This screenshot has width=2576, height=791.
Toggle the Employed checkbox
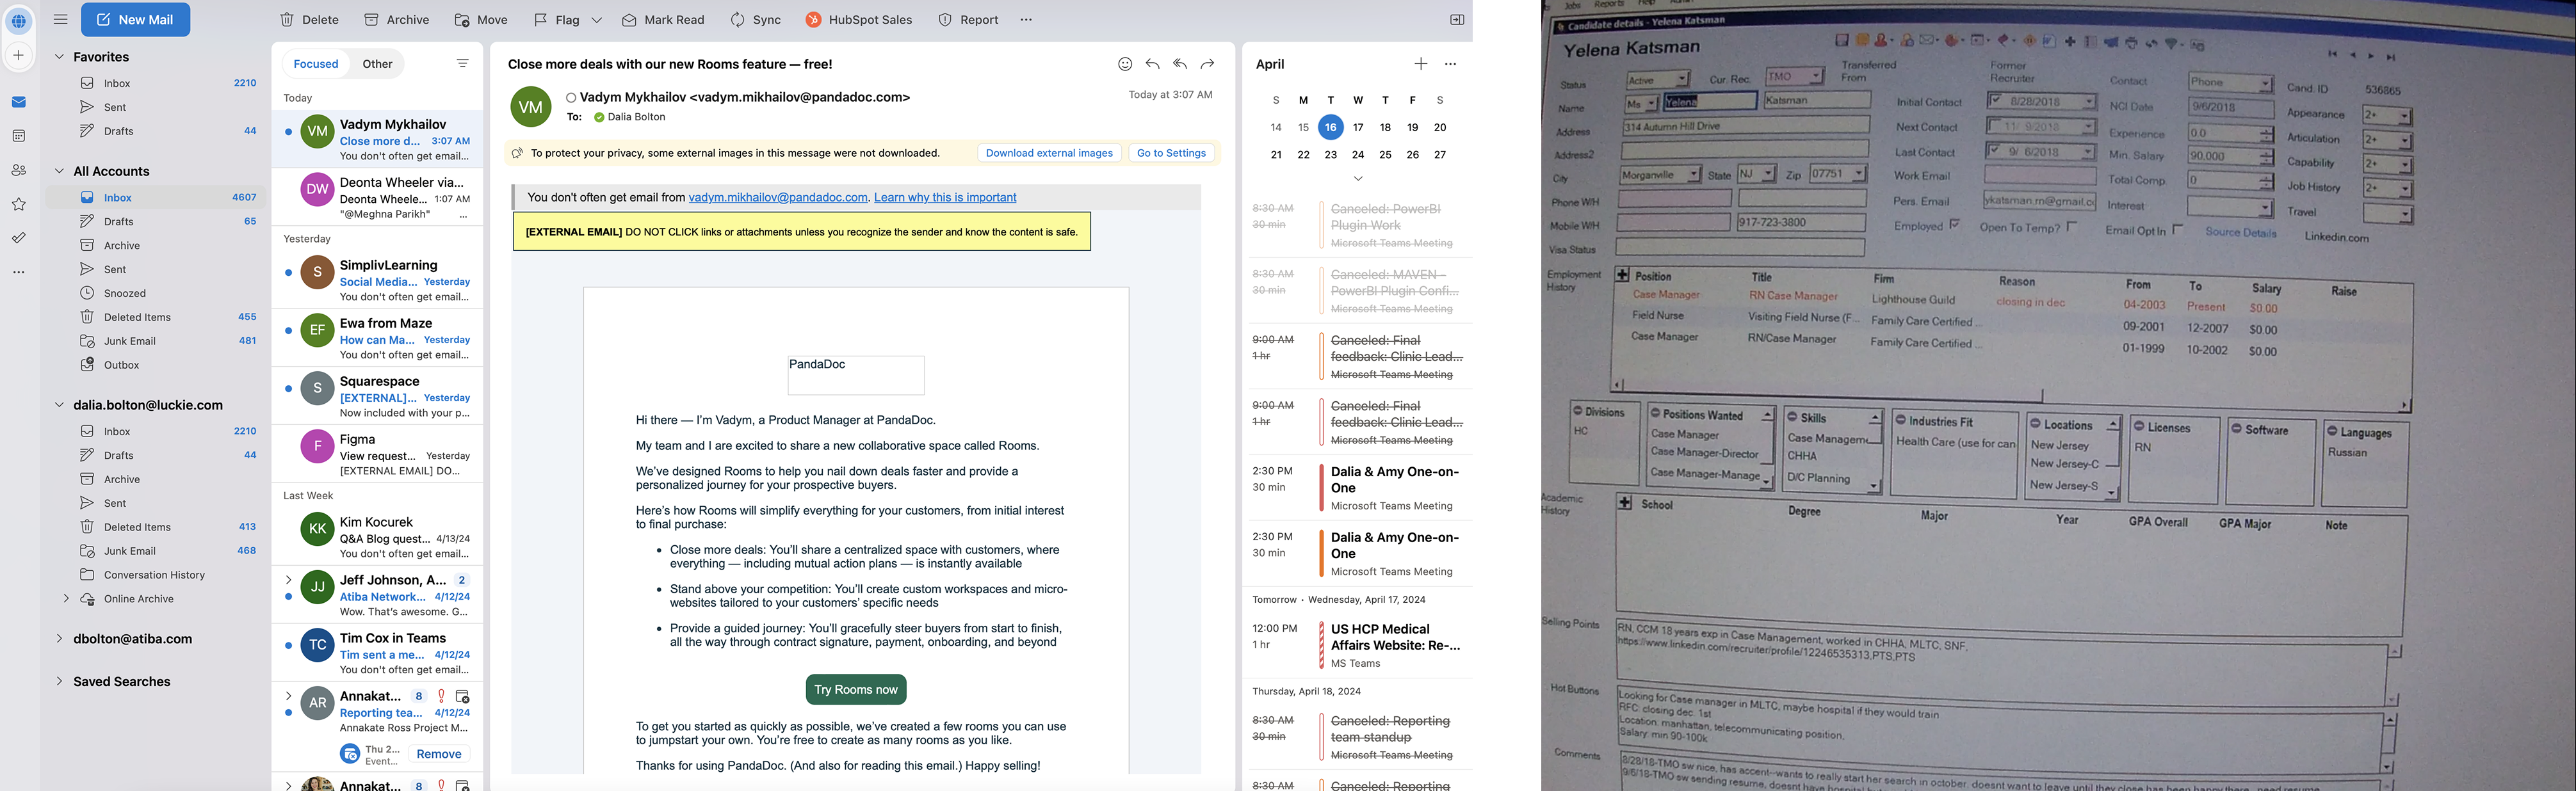coord(1954,225)
